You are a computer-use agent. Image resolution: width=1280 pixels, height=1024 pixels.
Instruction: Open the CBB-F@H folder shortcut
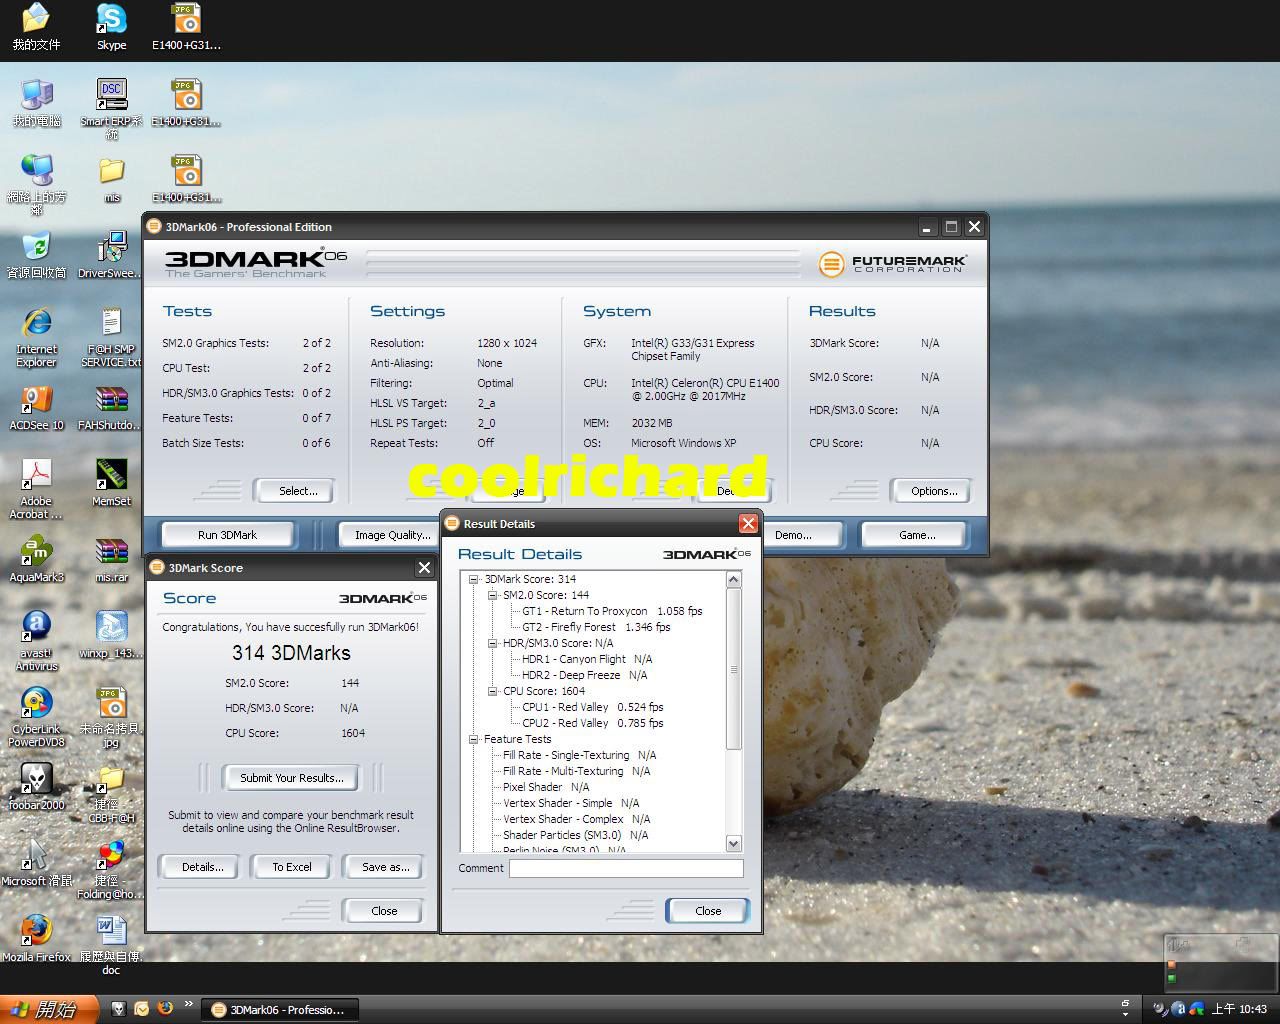point(111,793)
